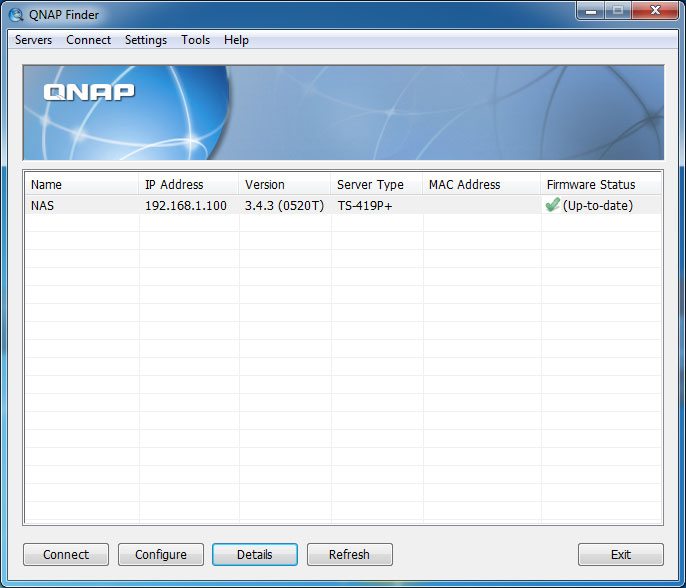
Task: Click the Connect button at bottom
Action: coord(66,554)
